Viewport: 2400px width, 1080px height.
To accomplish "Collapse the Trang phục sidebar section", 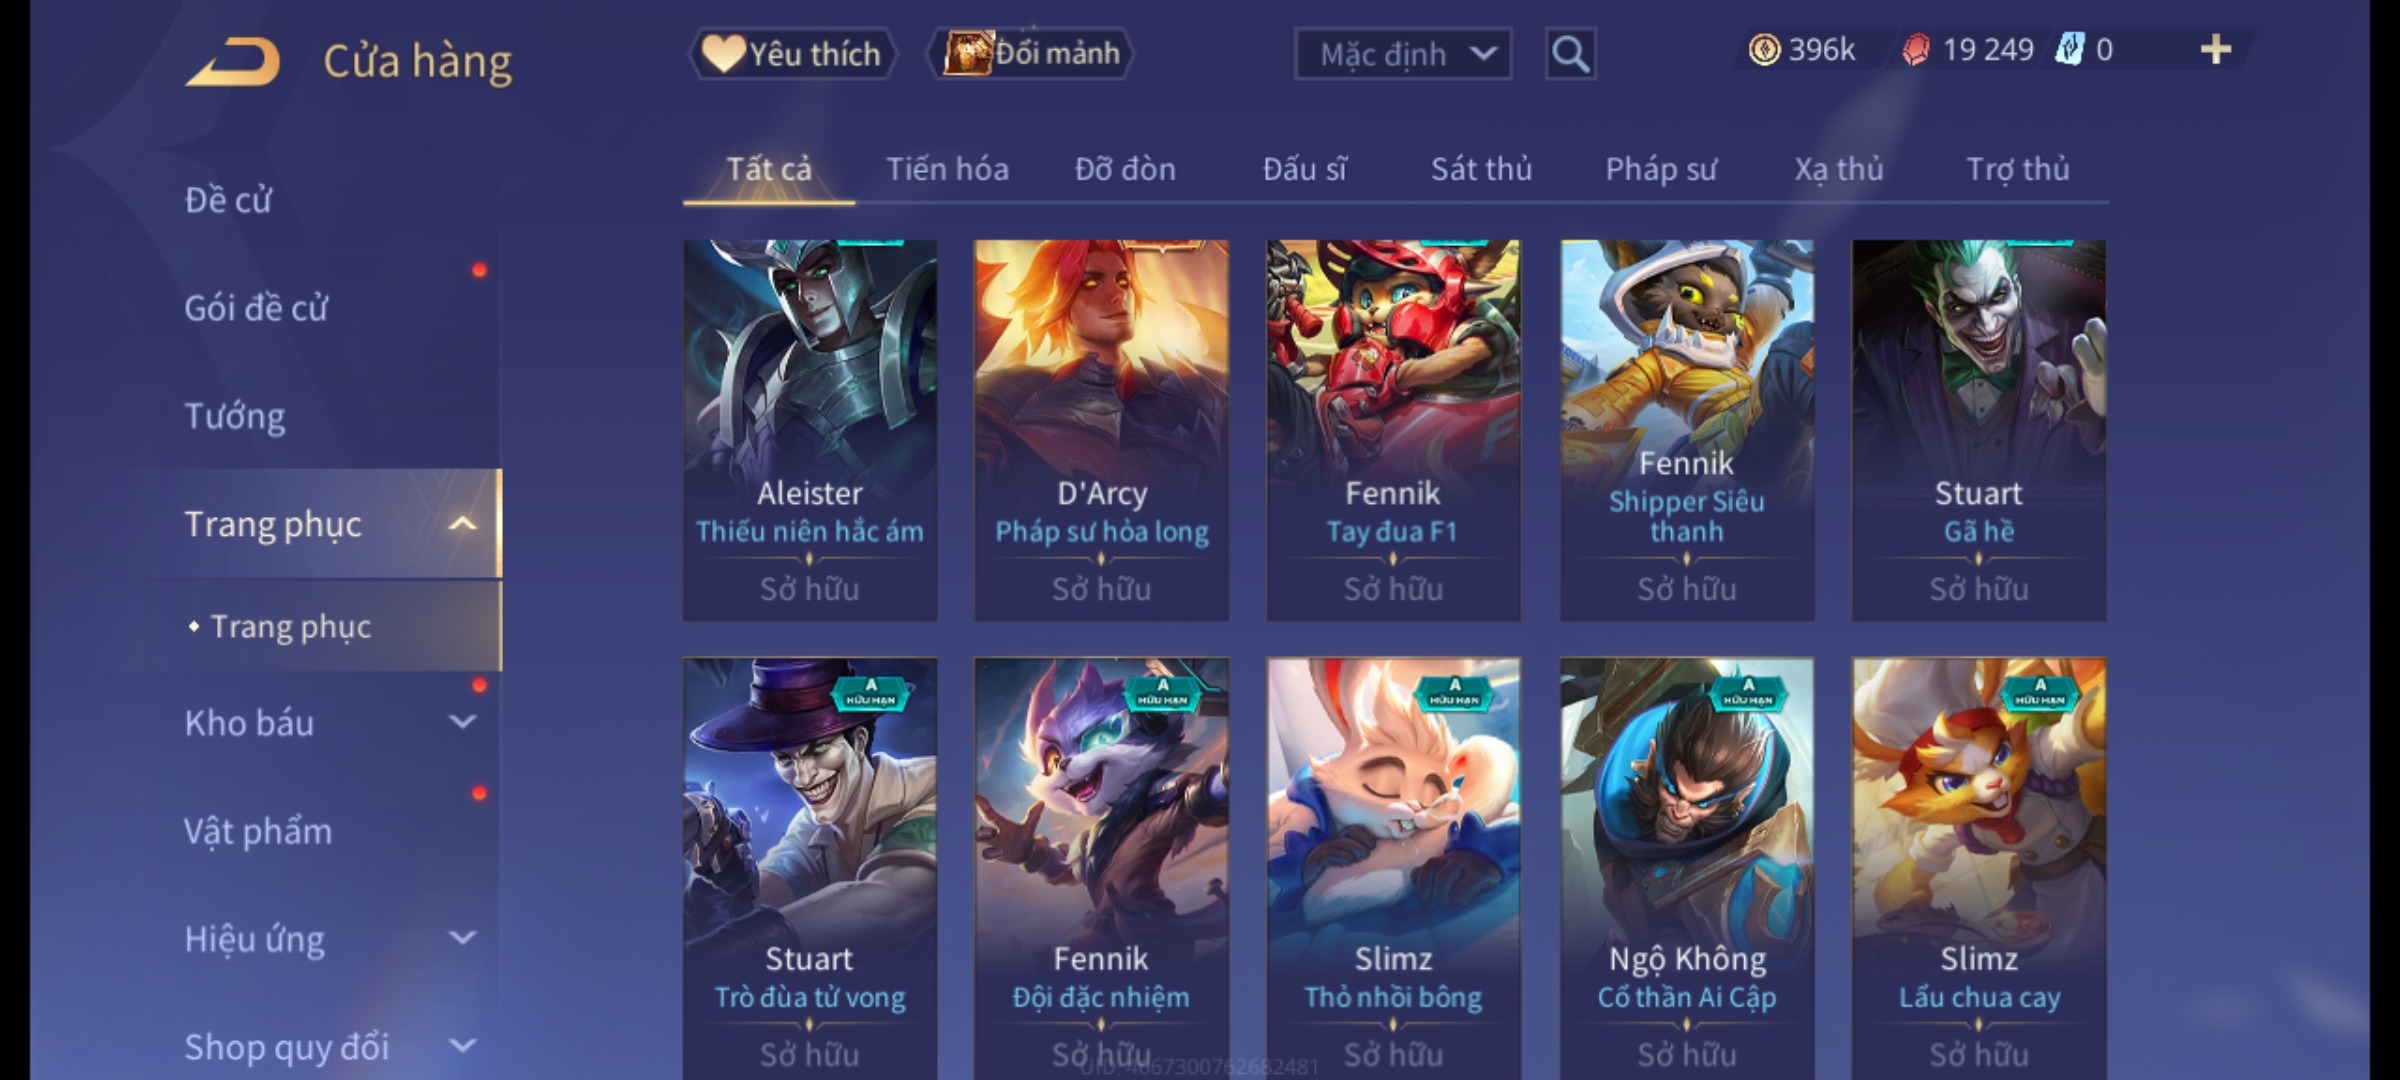I will coord(462,524).
